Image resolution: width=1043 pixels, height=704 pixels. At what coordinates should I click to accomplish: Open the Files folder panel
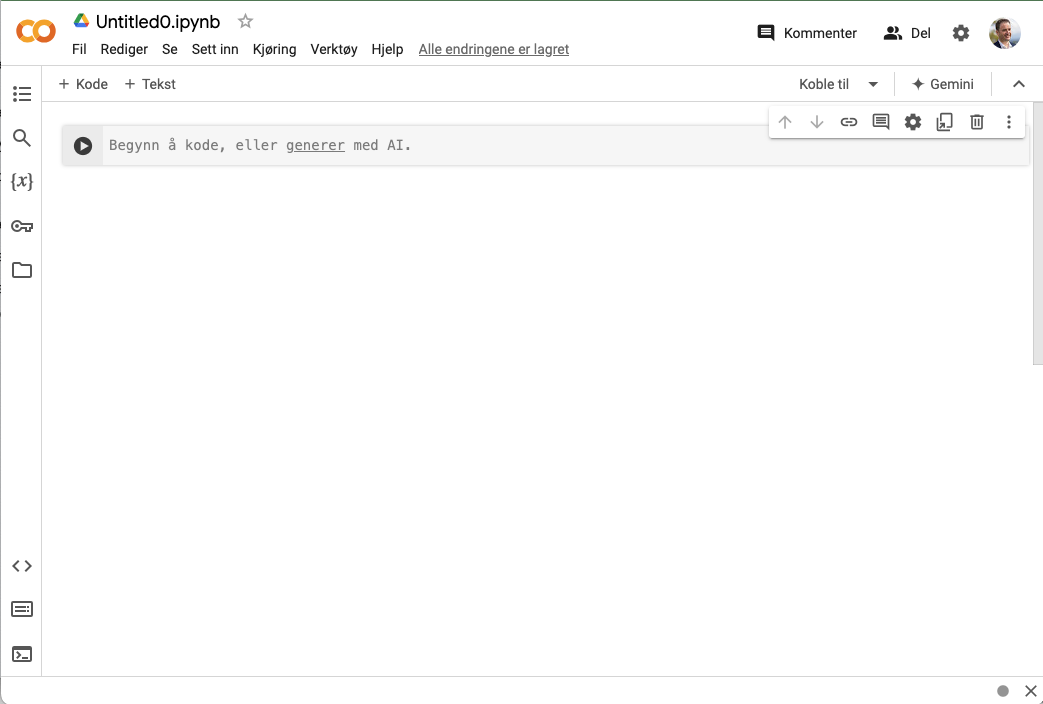[22, 270]
